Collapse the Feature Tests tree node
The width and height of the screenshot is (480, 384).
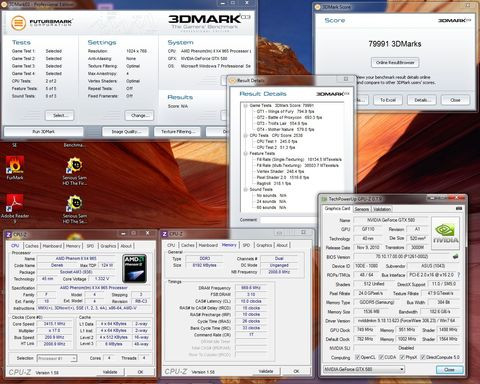point(245,153)
